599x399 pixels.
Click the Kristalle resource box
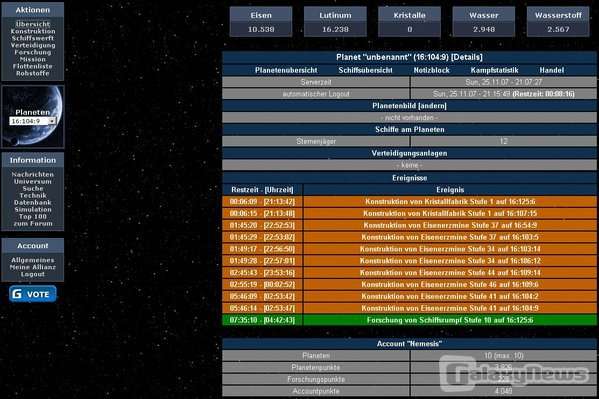[410, 22]
